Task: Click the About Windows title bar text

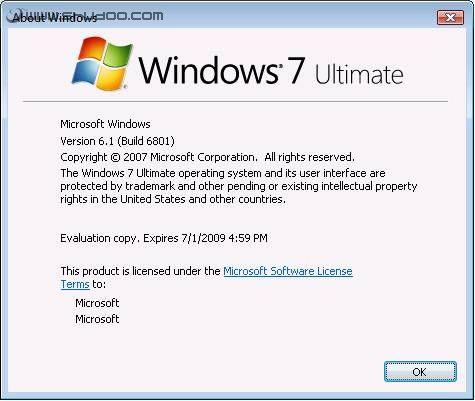Action: click(x=54, y=18)
